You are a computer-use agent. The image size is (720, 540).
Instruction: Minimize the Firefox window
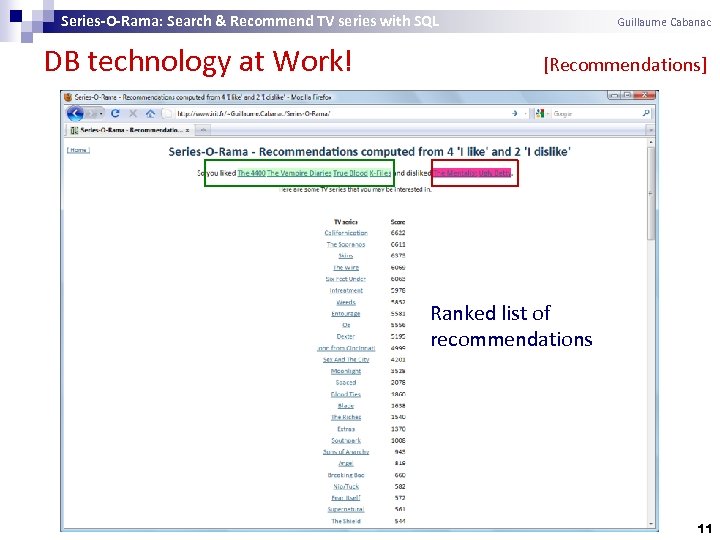click(614, 95)
